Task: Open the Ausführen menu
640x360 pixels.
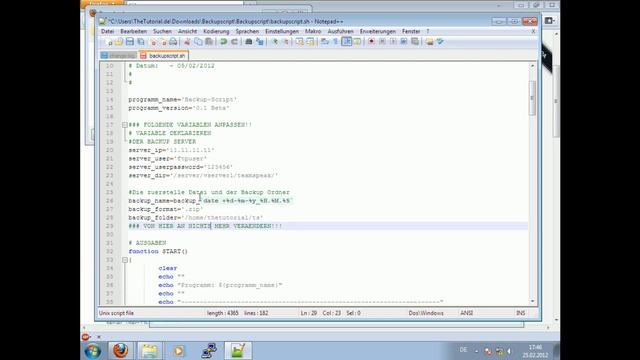Action: point(340,31)
